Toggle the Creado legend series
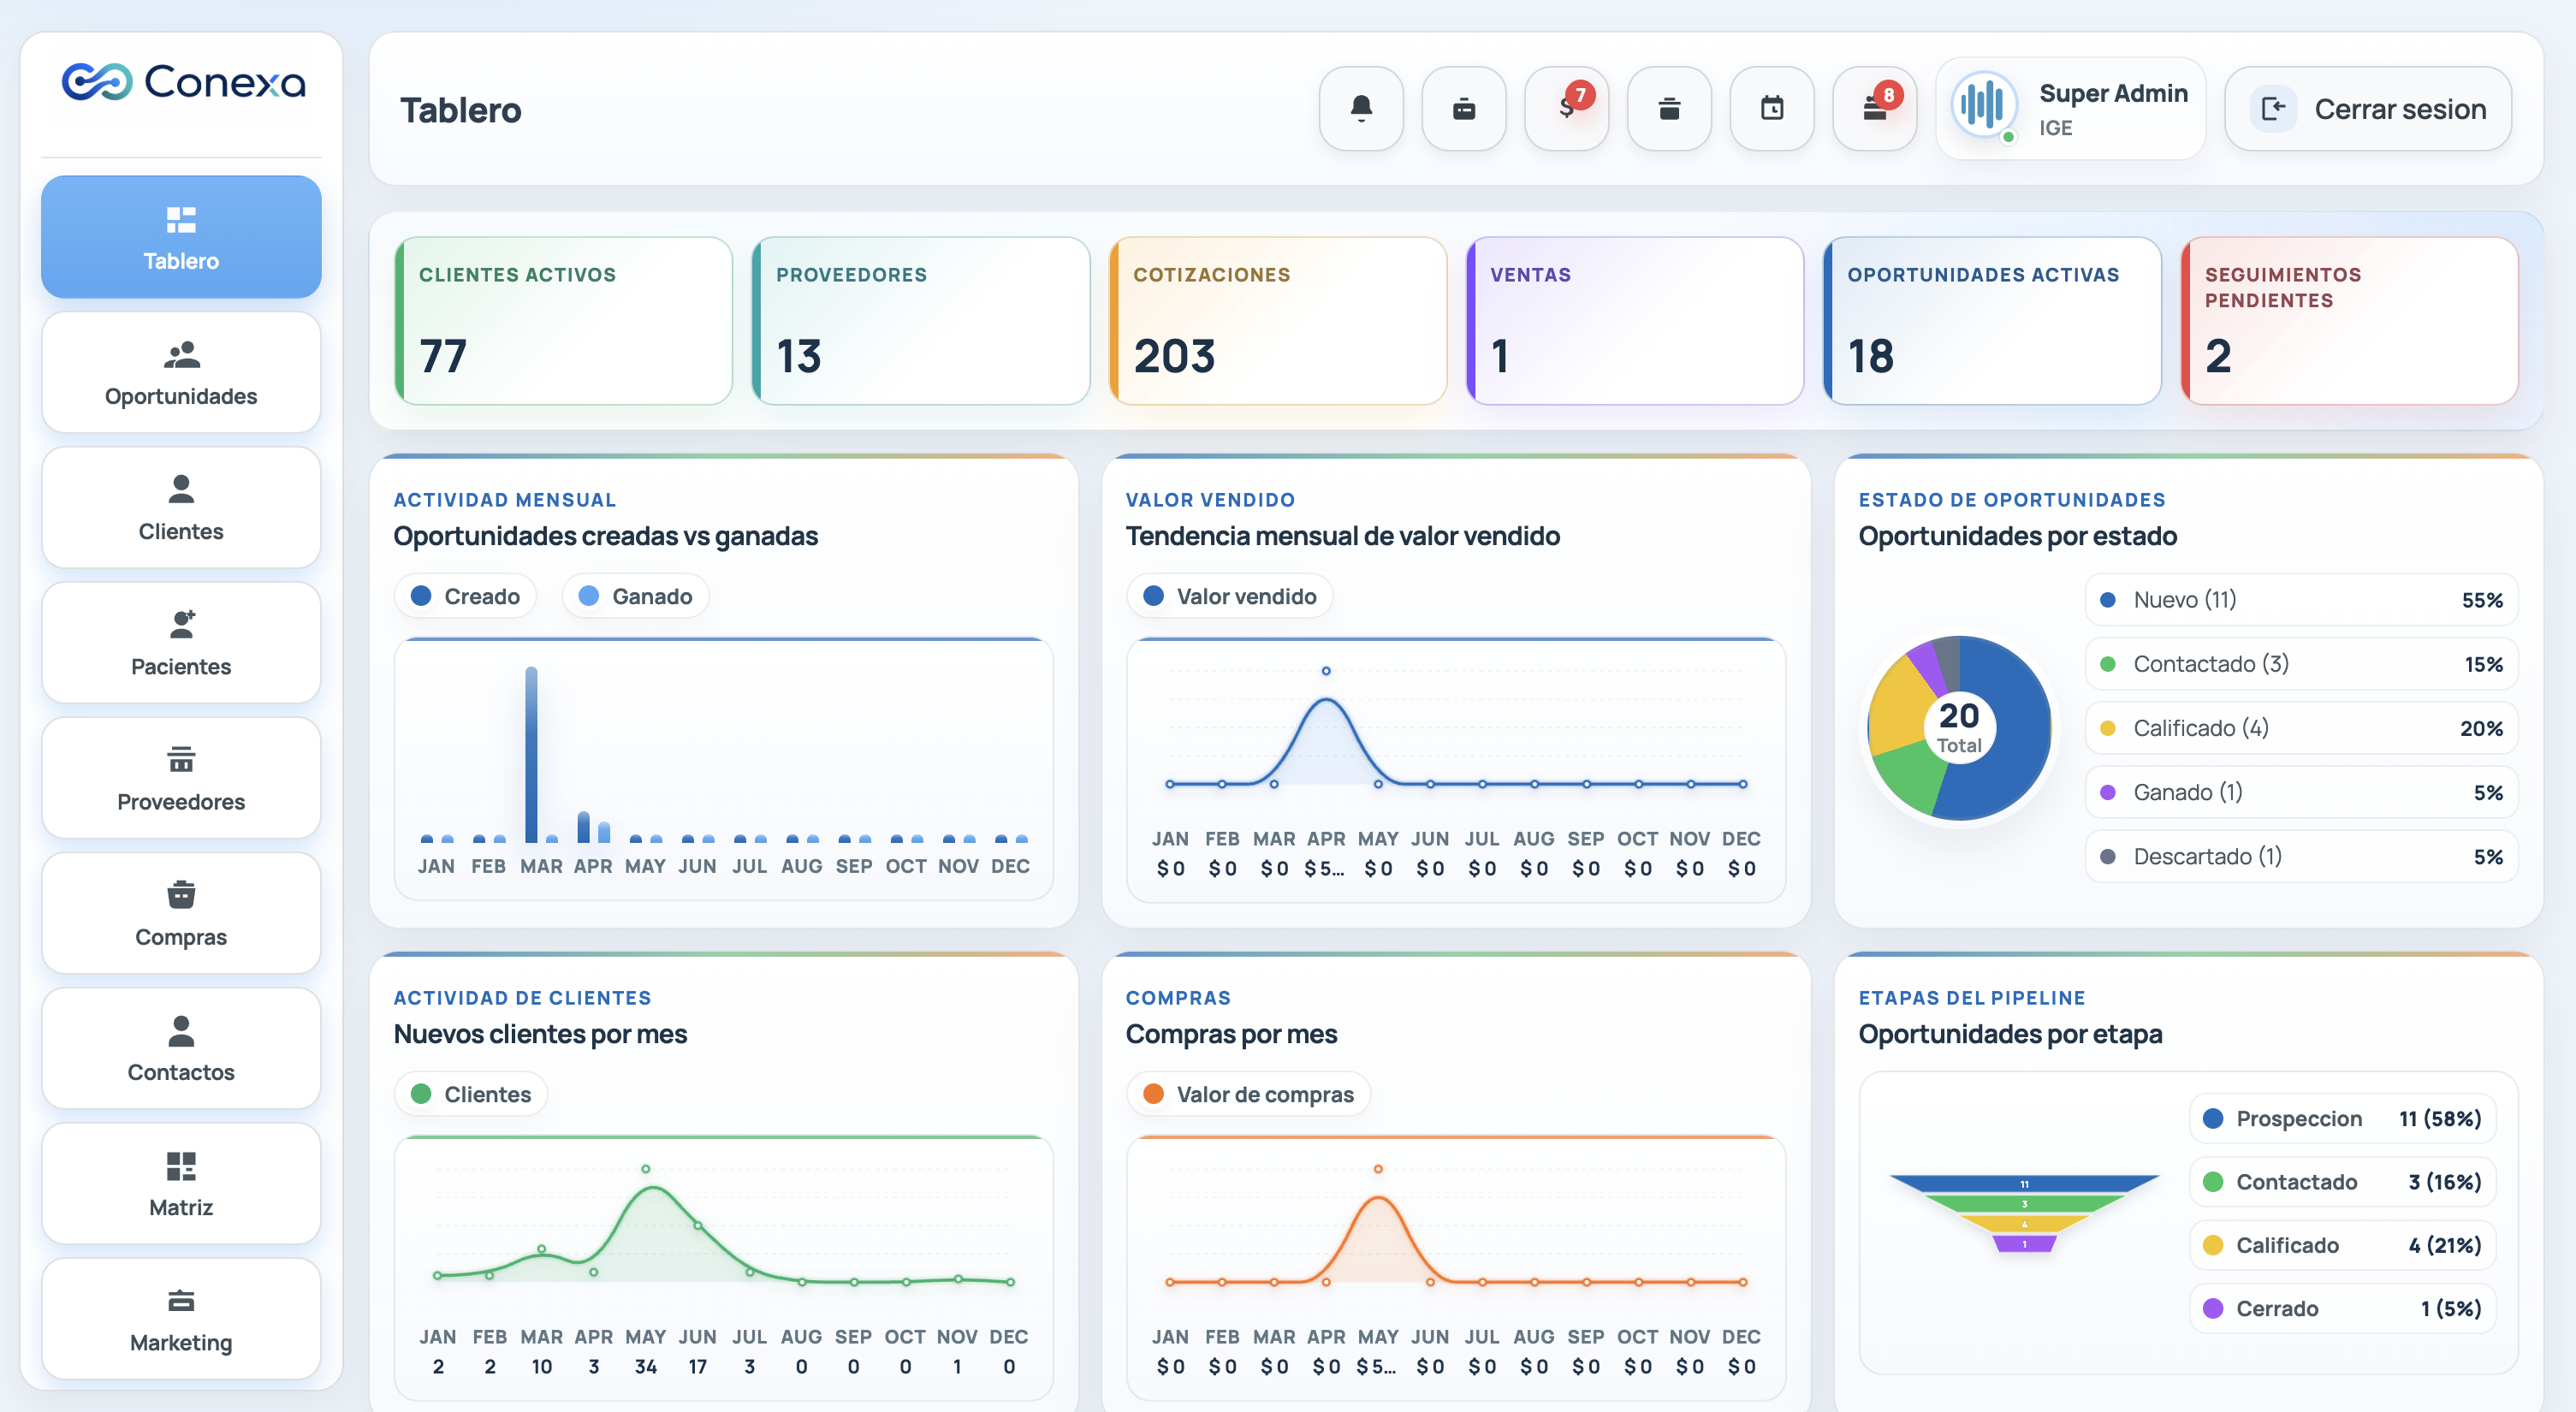The height and width of the screenshot is (1412, 2576). 466,596
